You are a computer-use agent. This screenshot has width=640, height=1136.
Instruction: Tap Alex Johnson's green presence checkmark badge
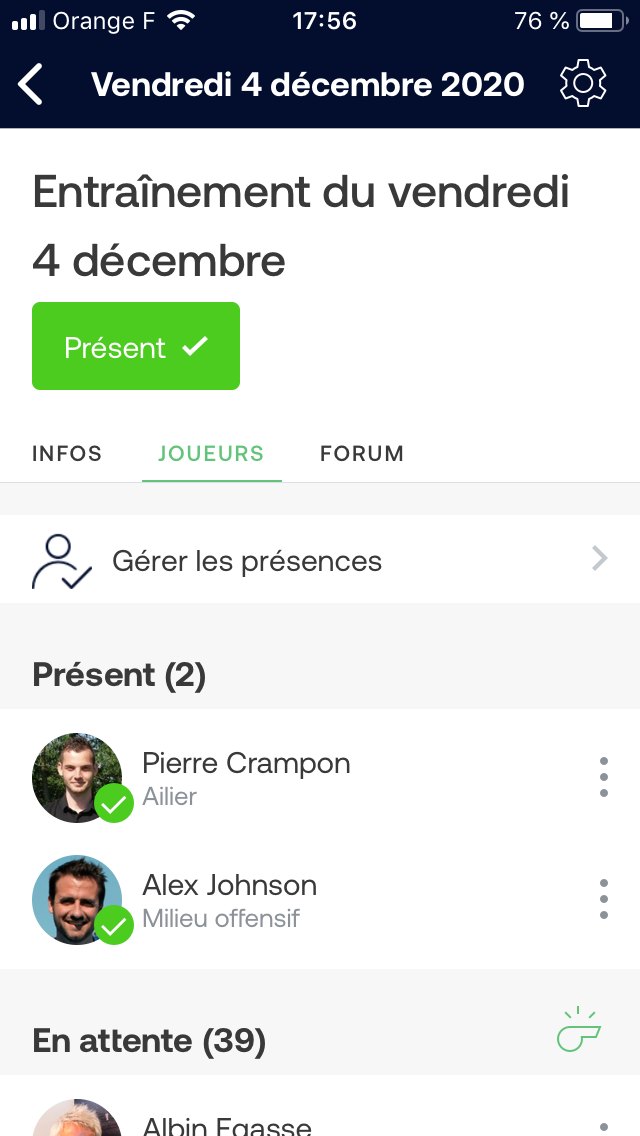click(114, 925)
